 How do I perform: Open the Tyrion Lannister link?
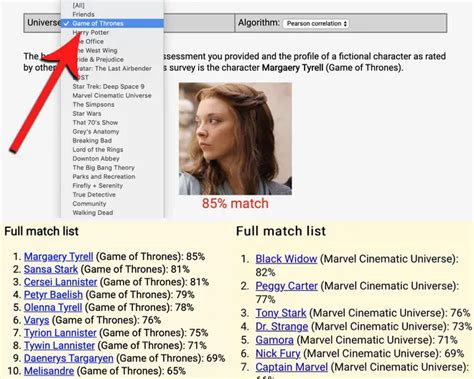point(60,333)
